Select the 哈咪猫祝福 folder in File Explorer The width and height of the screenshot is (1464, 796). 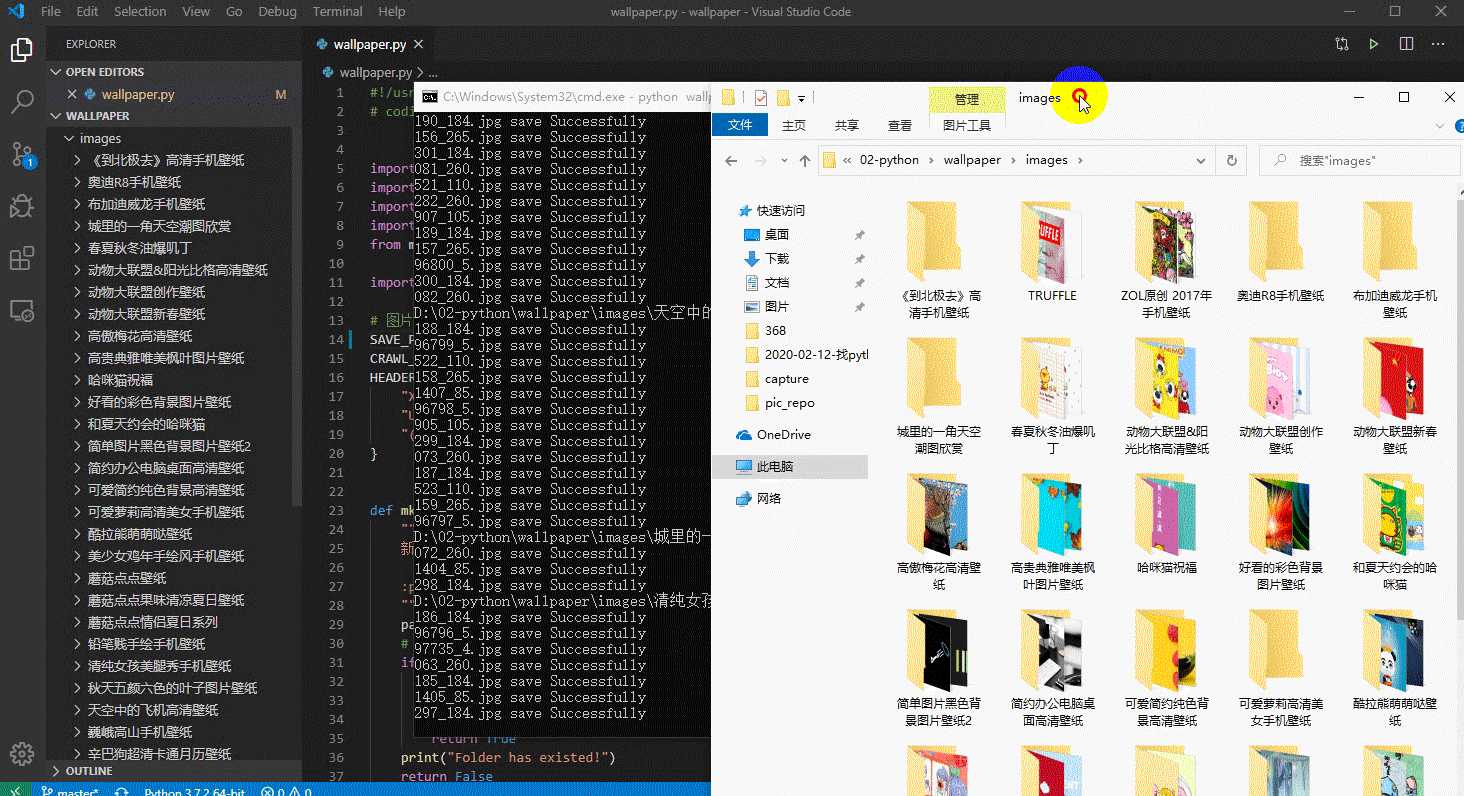coord(1167,525)
